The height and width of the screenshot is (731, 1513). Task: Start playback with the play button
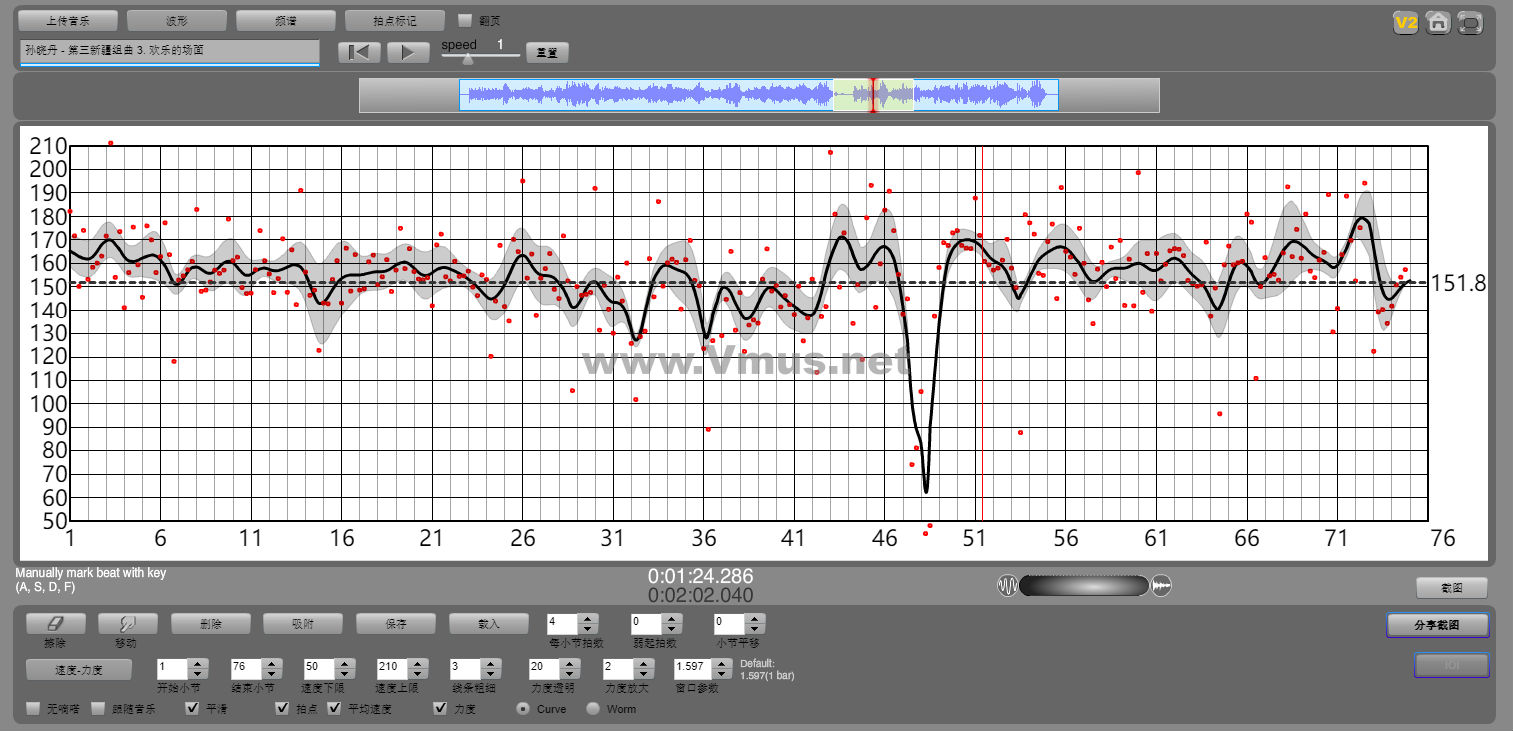point(408,52)
